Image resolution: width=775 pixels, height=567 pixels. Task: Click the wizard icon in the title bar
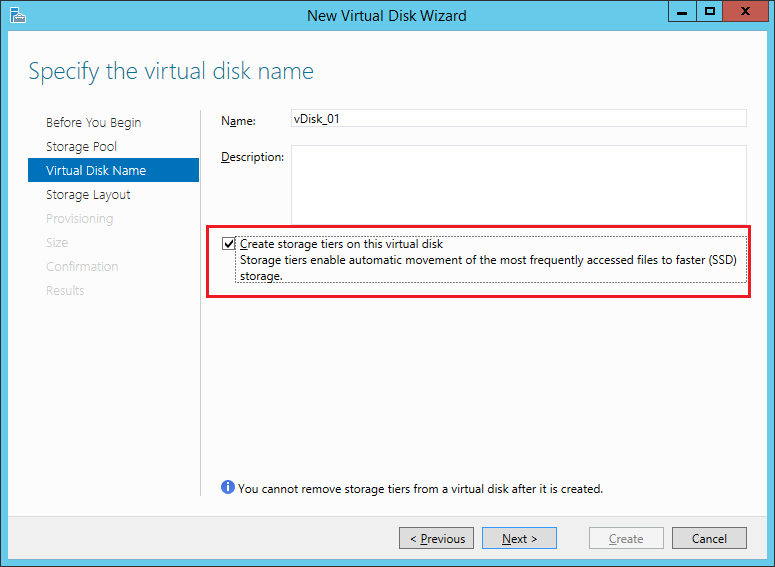coord(18,15)
